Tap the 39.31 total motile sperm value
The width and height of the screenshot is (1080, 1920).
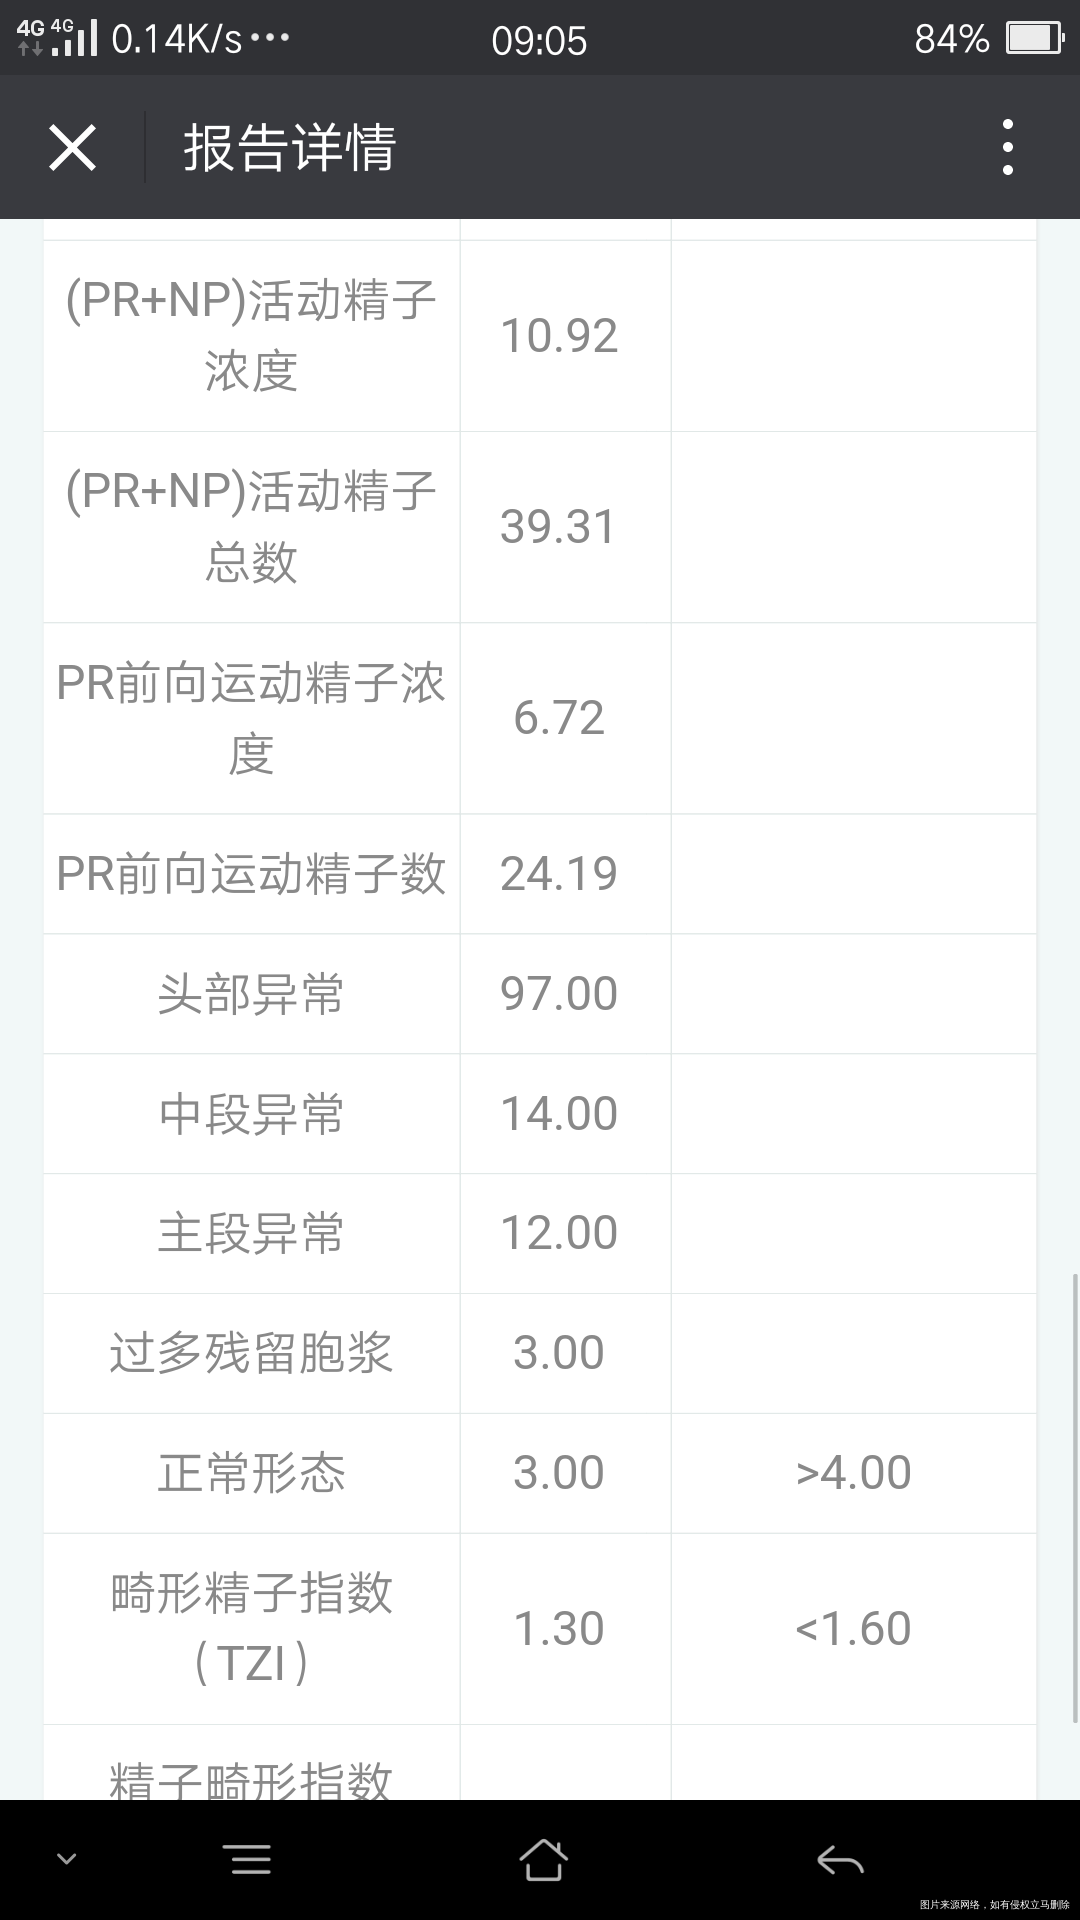559,527
